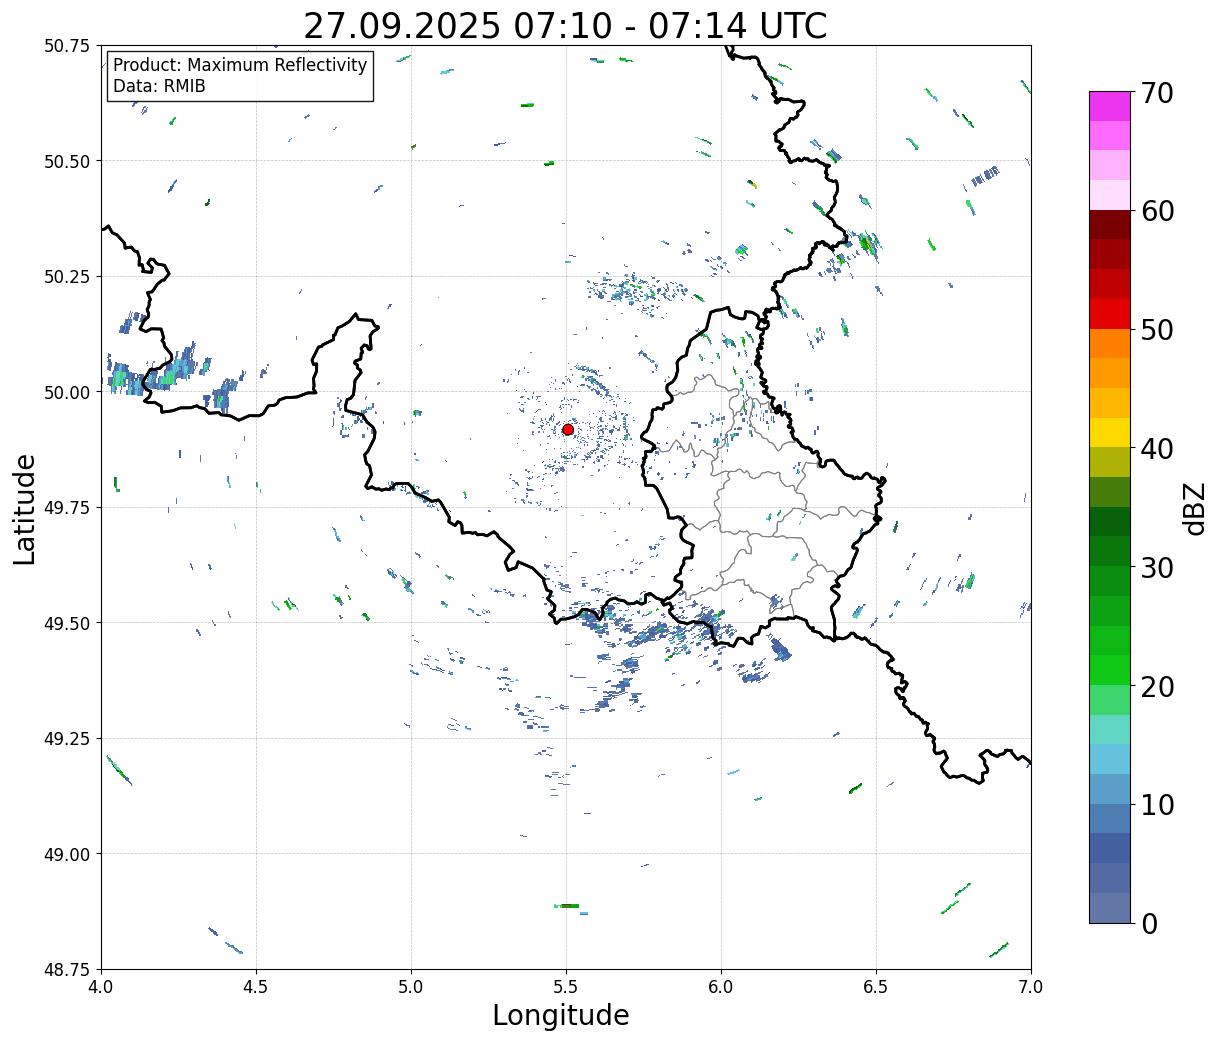Viewport: 1219px width, 1040px height.
Task: Click the colorbar tick label 50
Action: point(1156,330)
